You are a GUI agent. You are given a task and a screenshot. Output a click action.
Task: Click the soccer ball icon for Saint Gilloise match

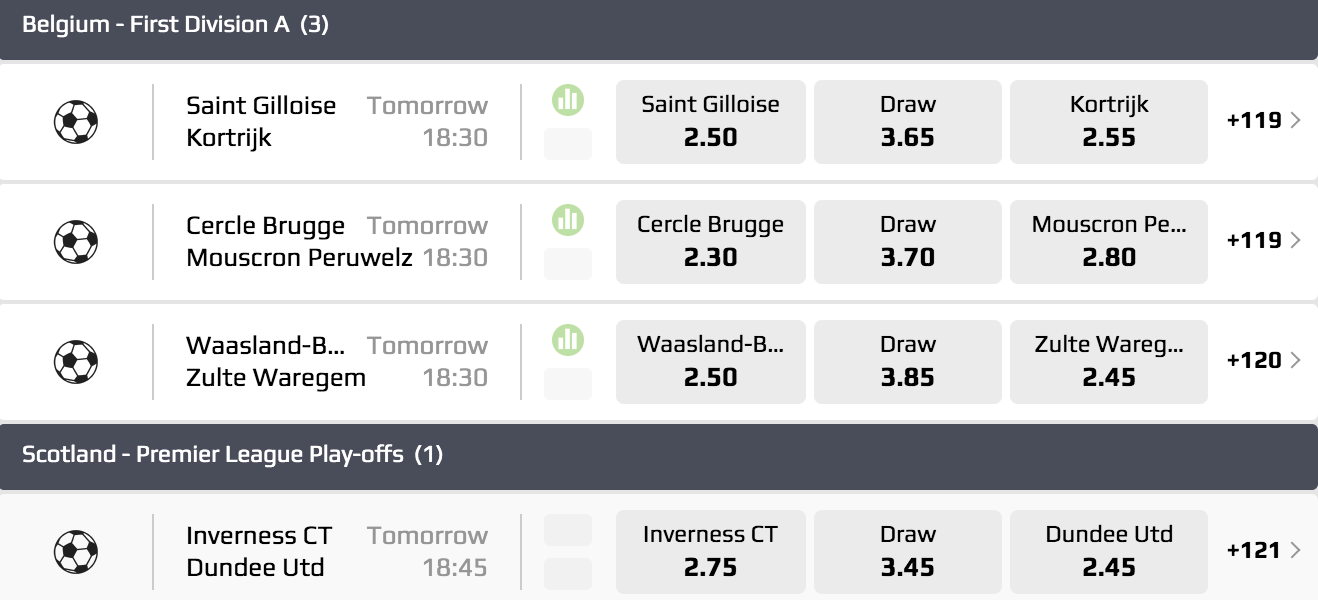pos(76,122)
